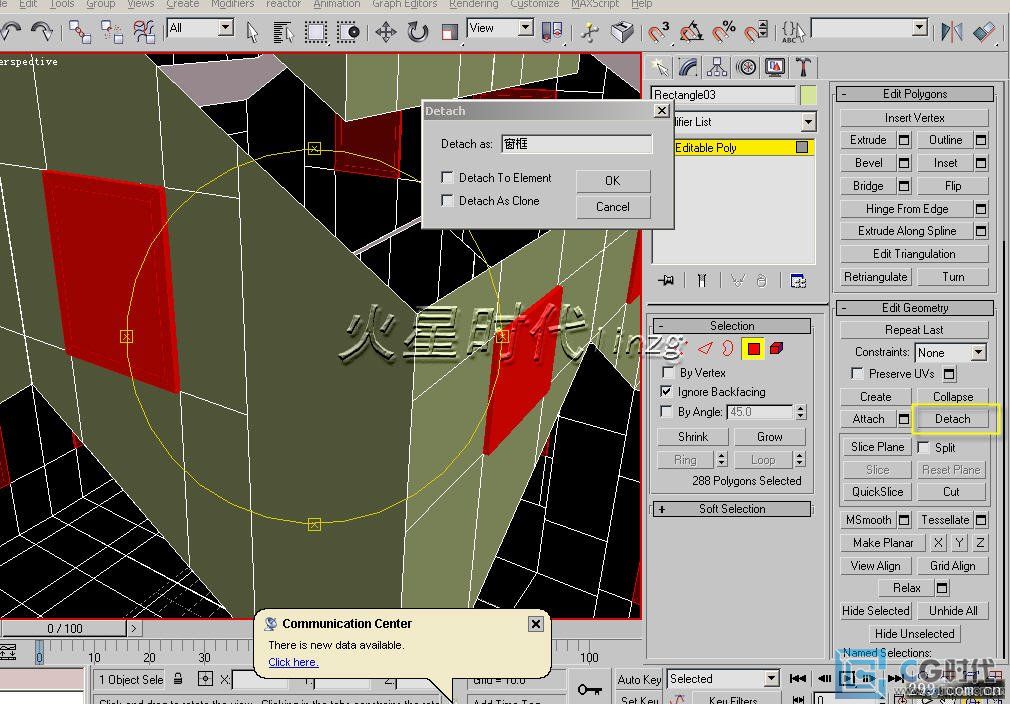Switch to the Utilities hammer panel

point(803,67)
